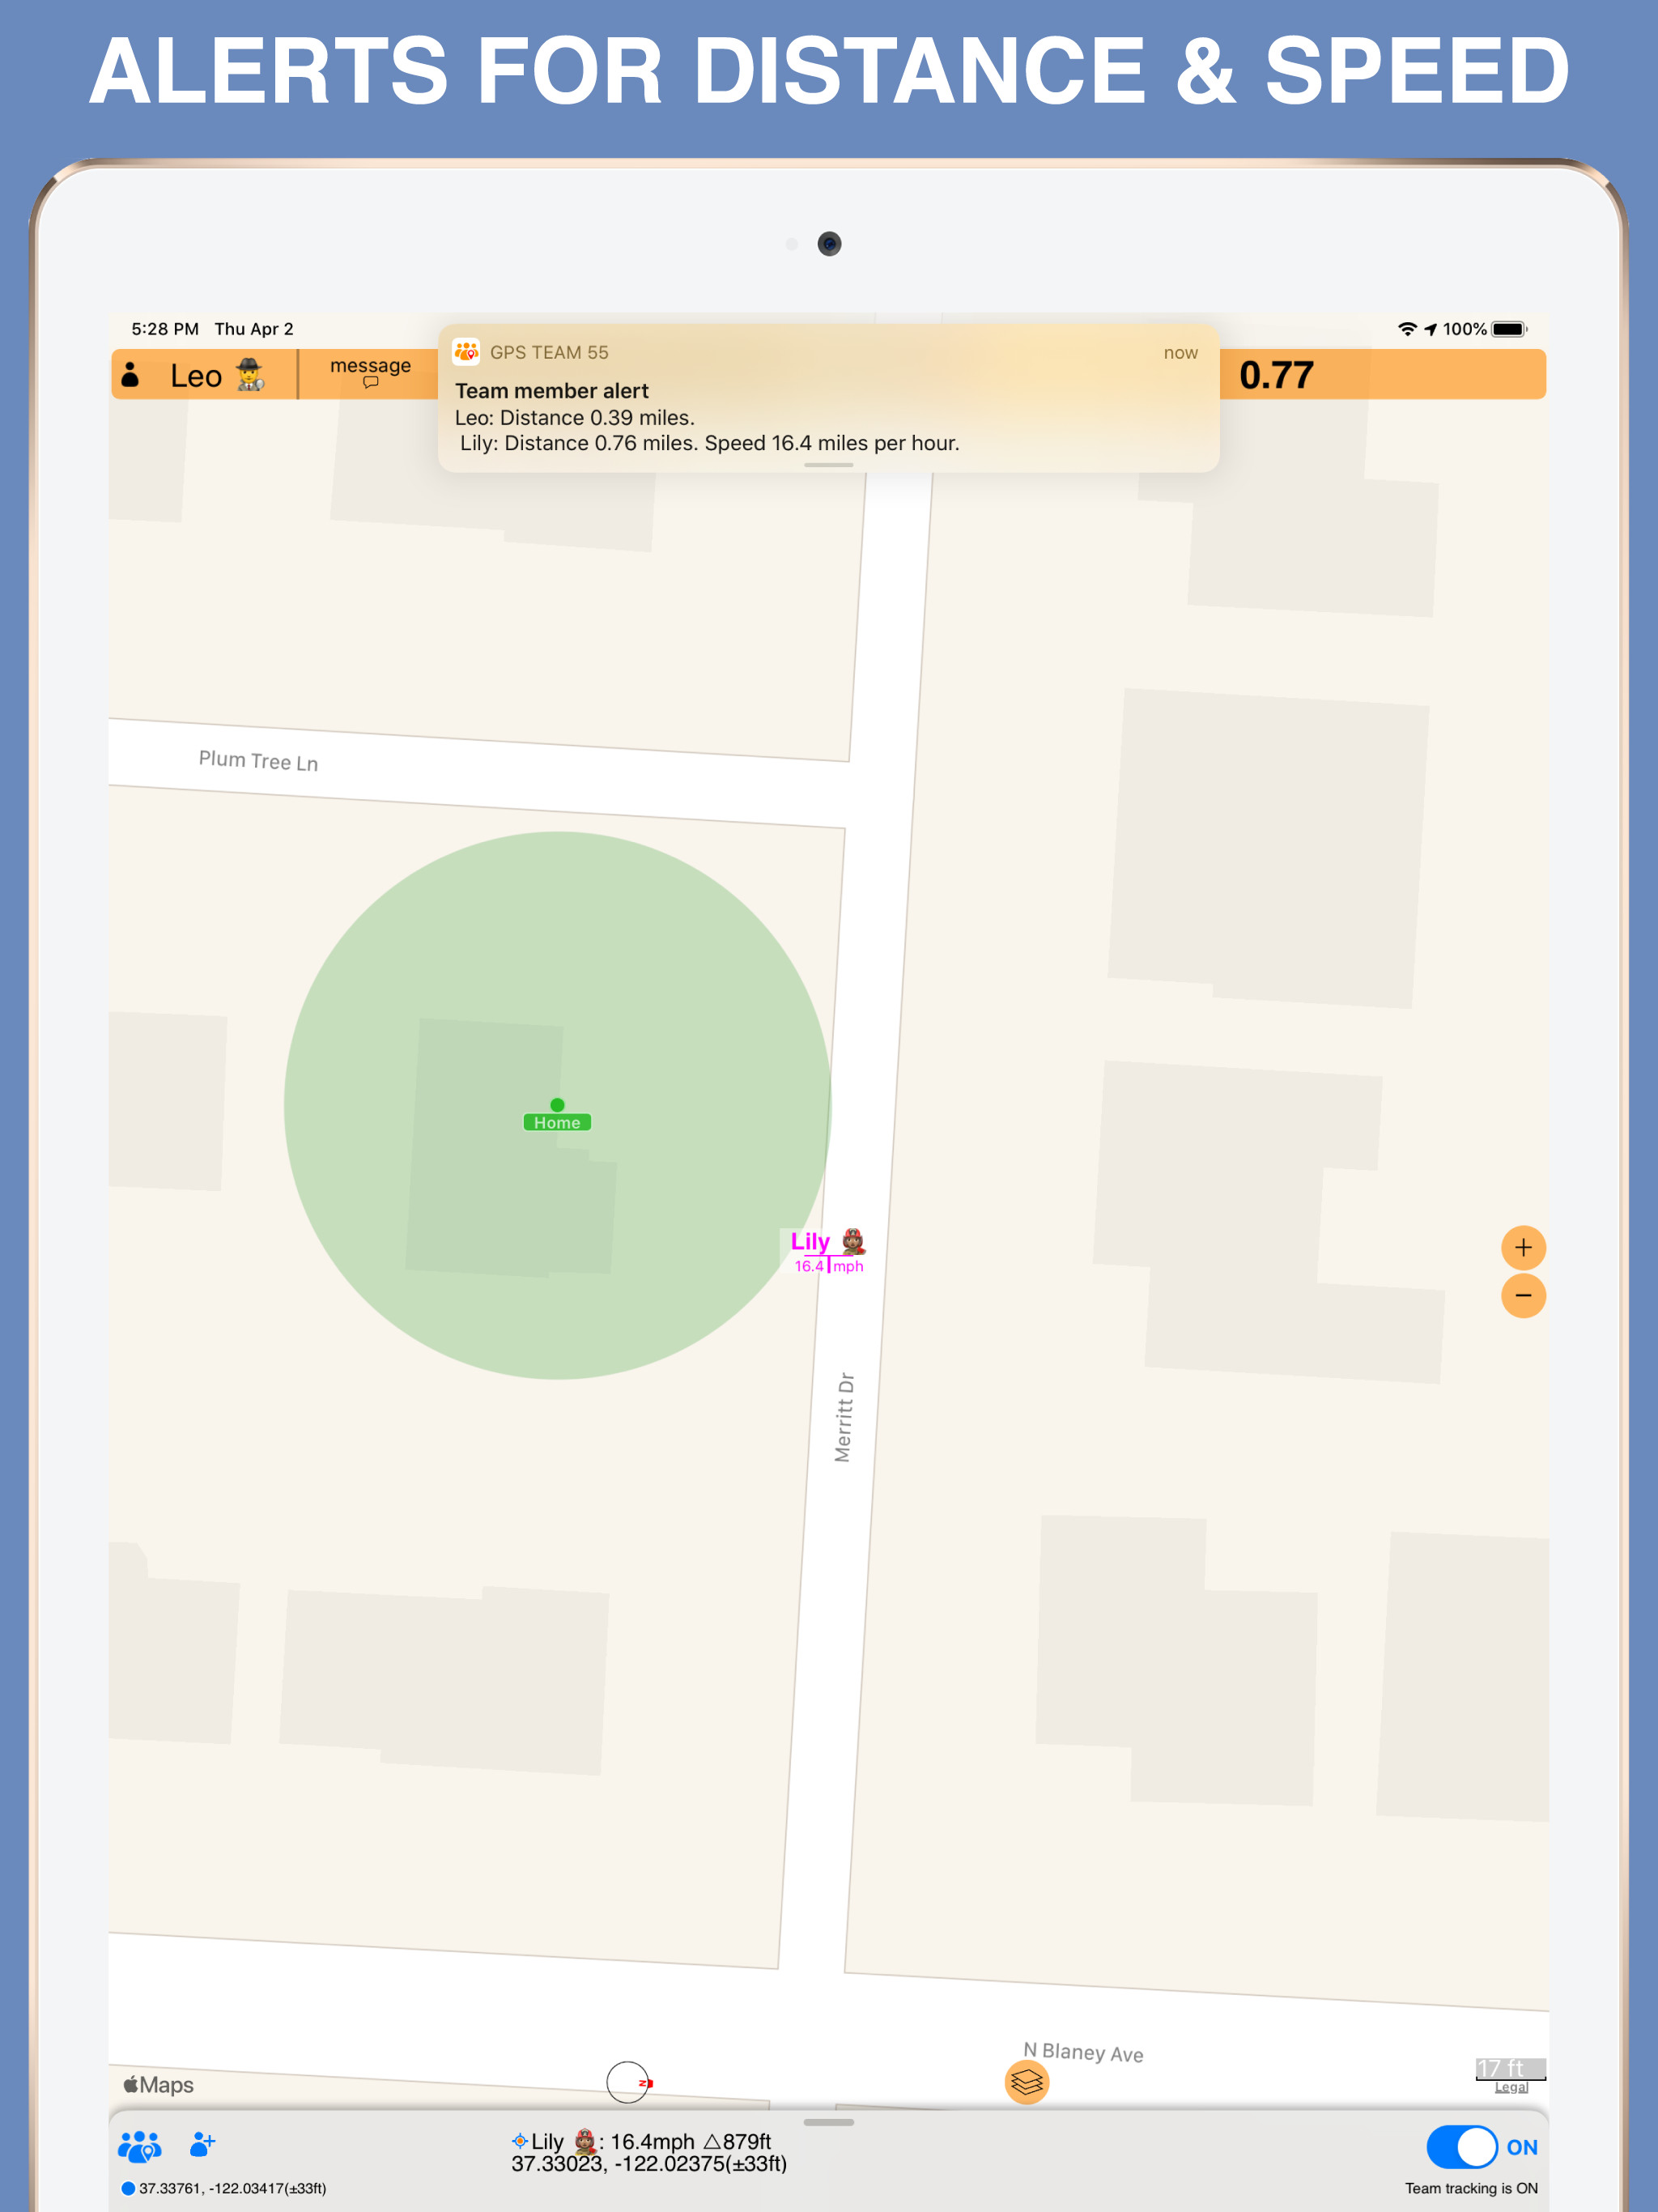Open the Legal link on map
Screen dimensions: 1658x2212
(x=1511, y=2087)
